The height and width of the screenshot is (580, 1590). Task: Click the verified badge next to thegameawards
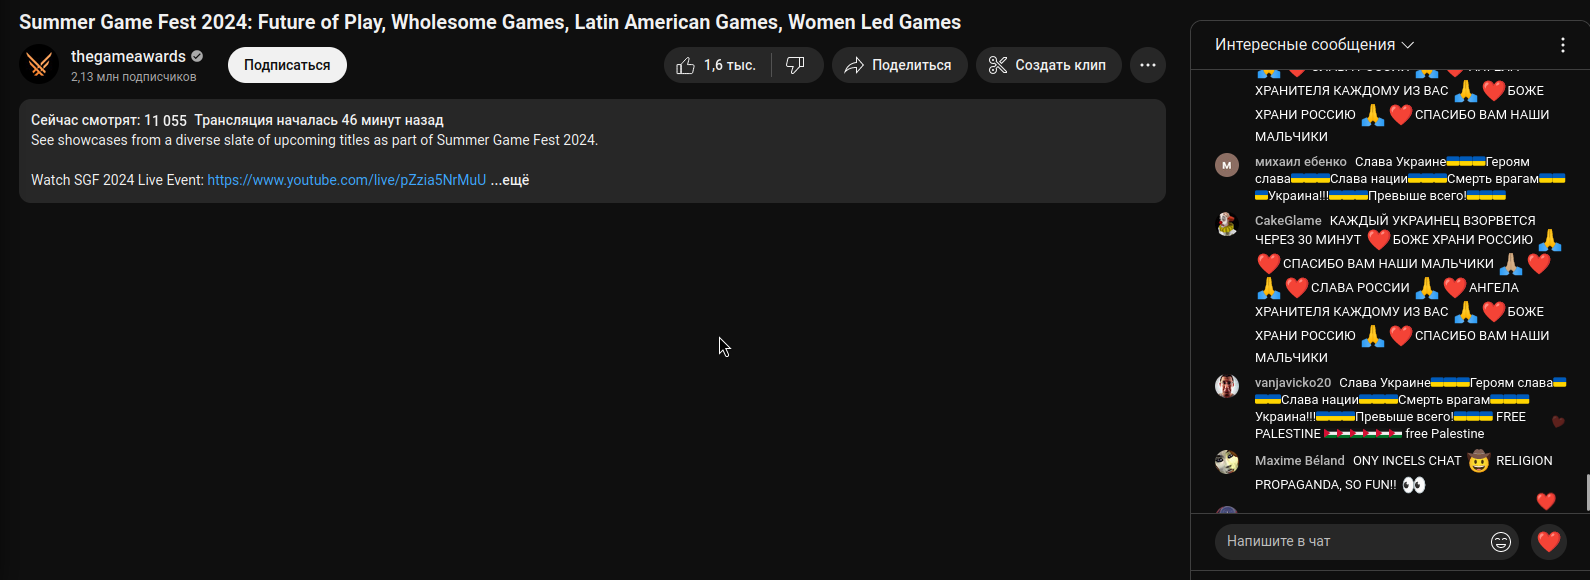197,57
